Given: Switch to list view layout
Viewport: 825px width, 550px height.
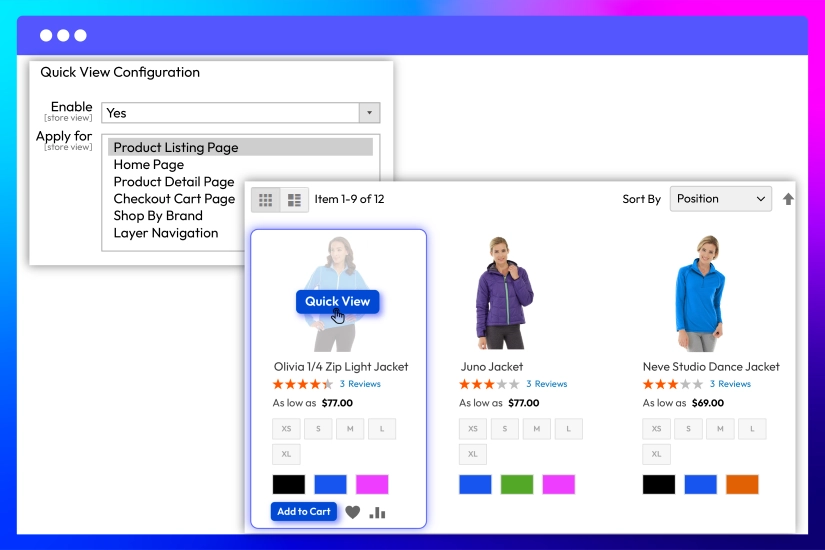Looking at the screenshot, I should click(x=294, y=199).
